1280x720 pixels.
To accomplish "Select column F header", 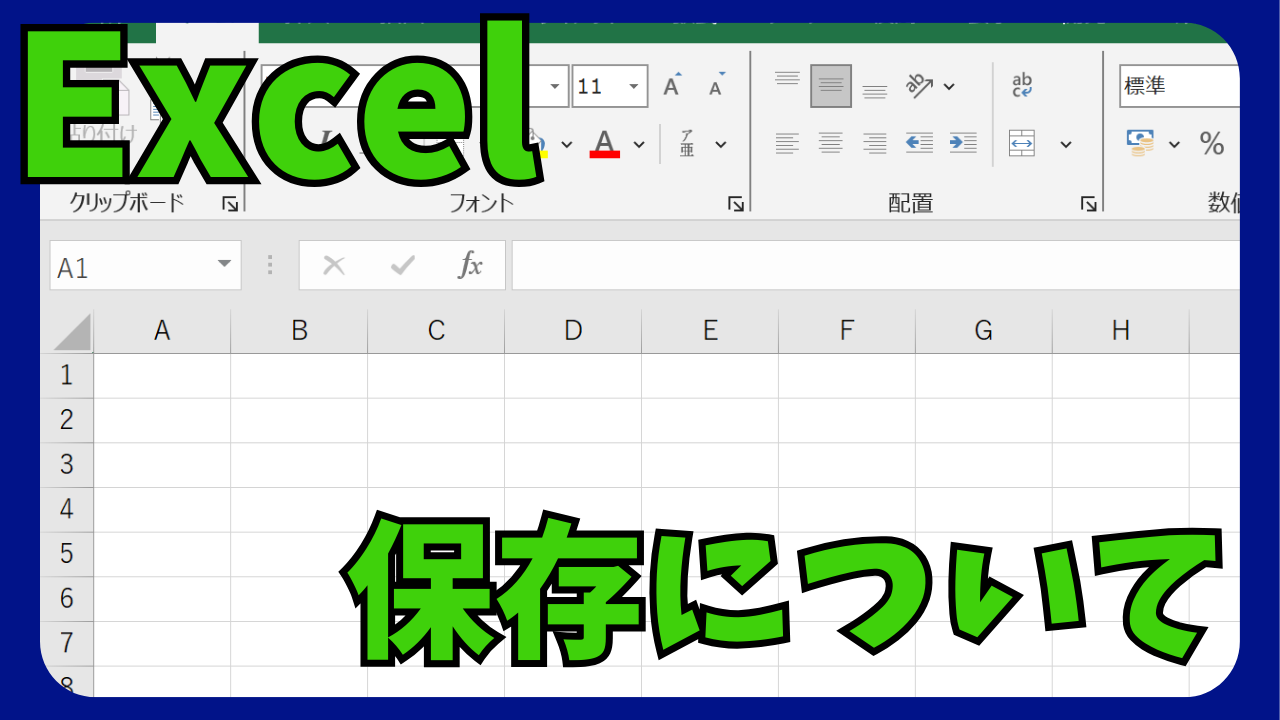I will [847, 331].
